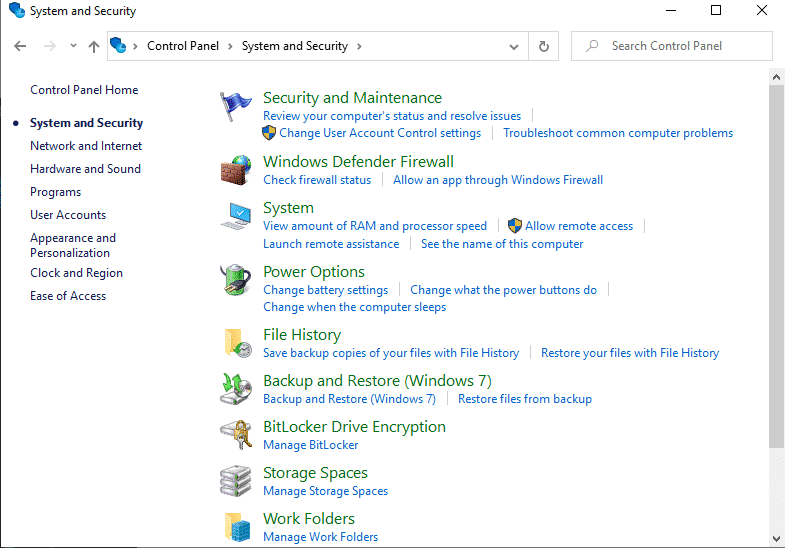Click Manage Storage Spaces link
785x548 pixels.
coord(325,491)
